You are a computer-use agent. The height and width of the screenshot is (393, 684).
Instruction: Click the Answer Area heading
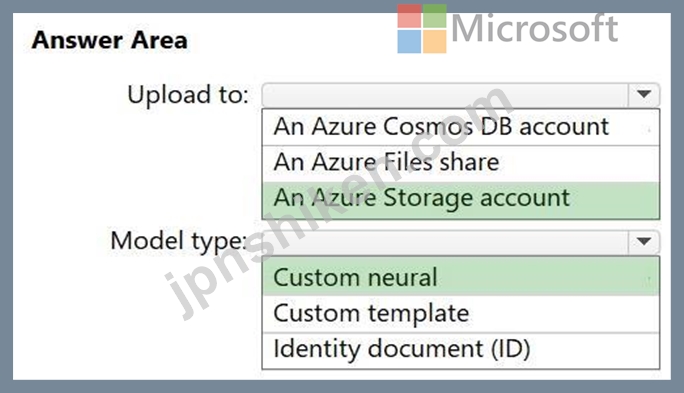[x=109, y=40]
